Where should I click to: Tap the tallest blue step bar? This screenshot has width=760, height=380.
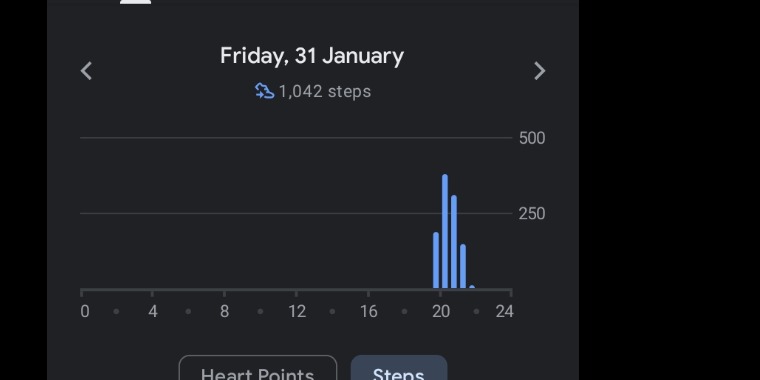[x=445, y=232]
